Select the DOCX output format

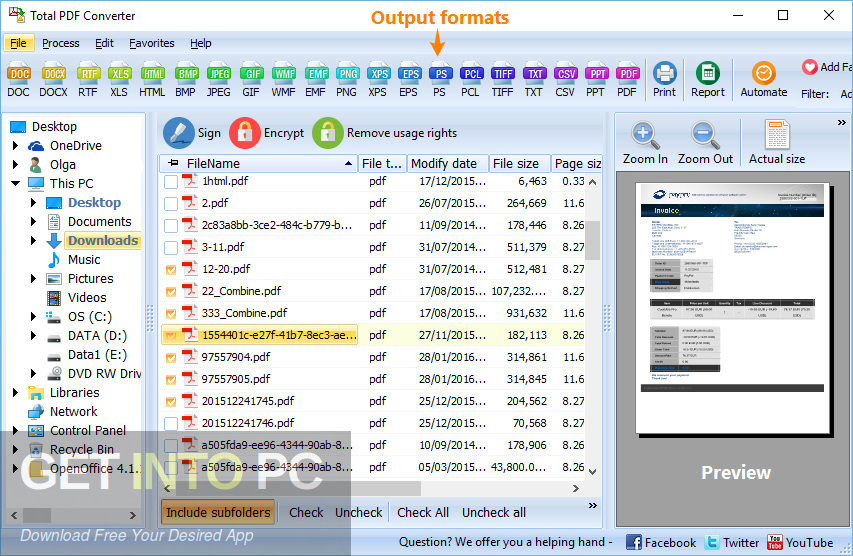53,81
